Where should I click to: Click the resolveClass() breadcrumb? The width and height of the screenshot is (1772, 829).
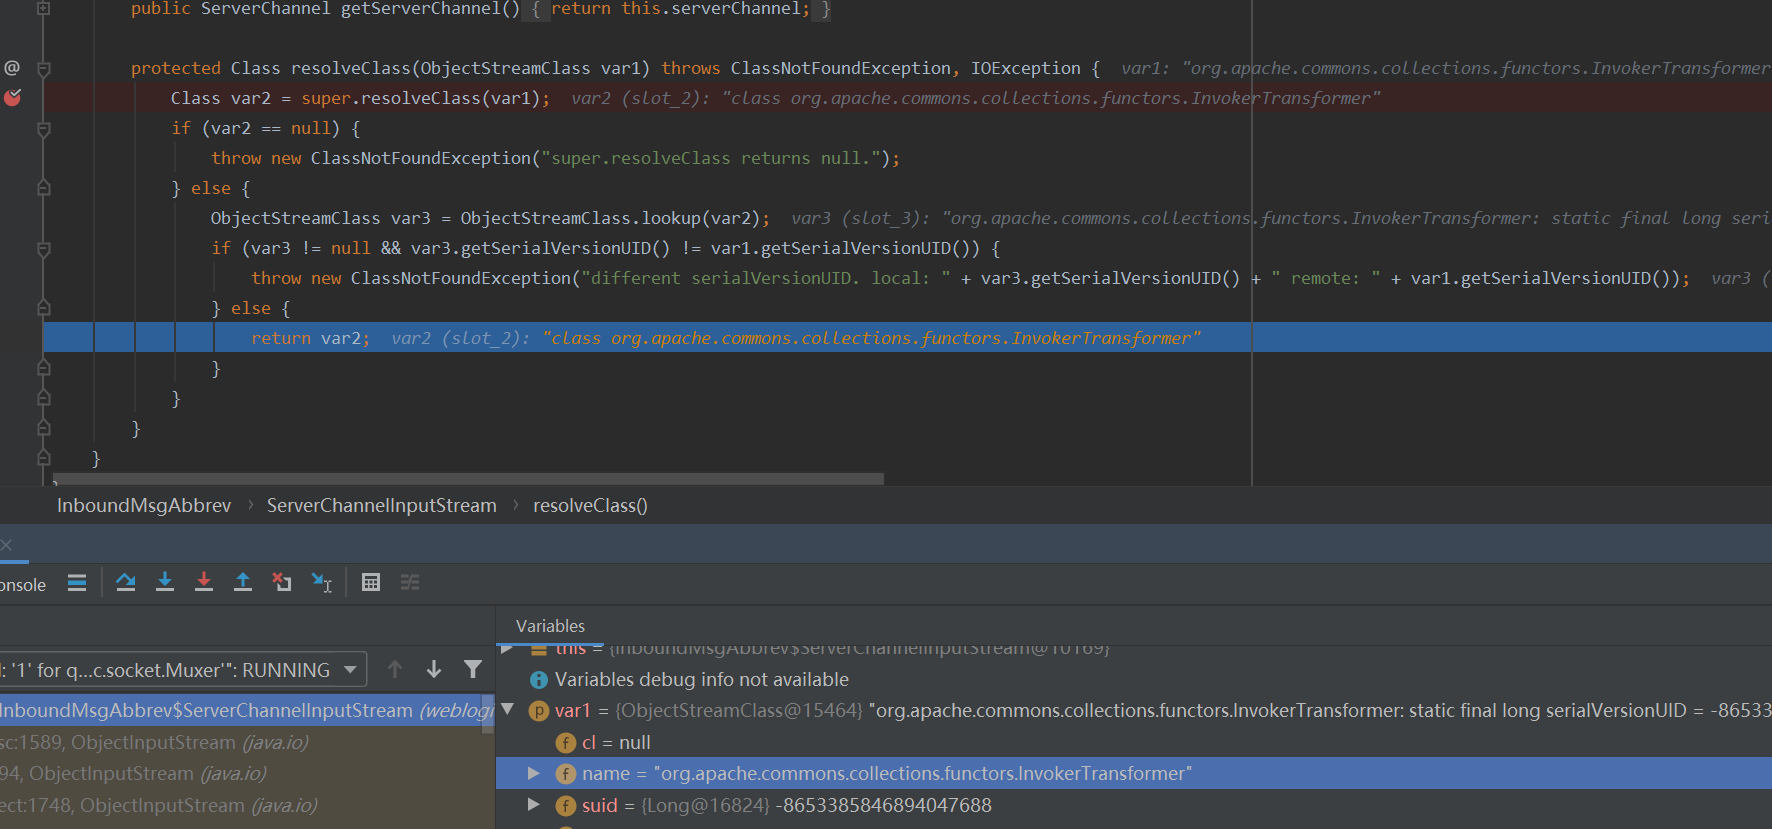point(590,506)
